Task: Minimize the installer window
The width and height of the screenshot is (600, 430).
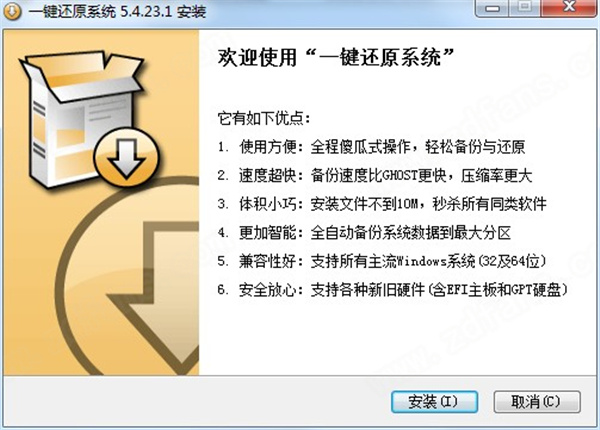Action: [x=492, y=8]
